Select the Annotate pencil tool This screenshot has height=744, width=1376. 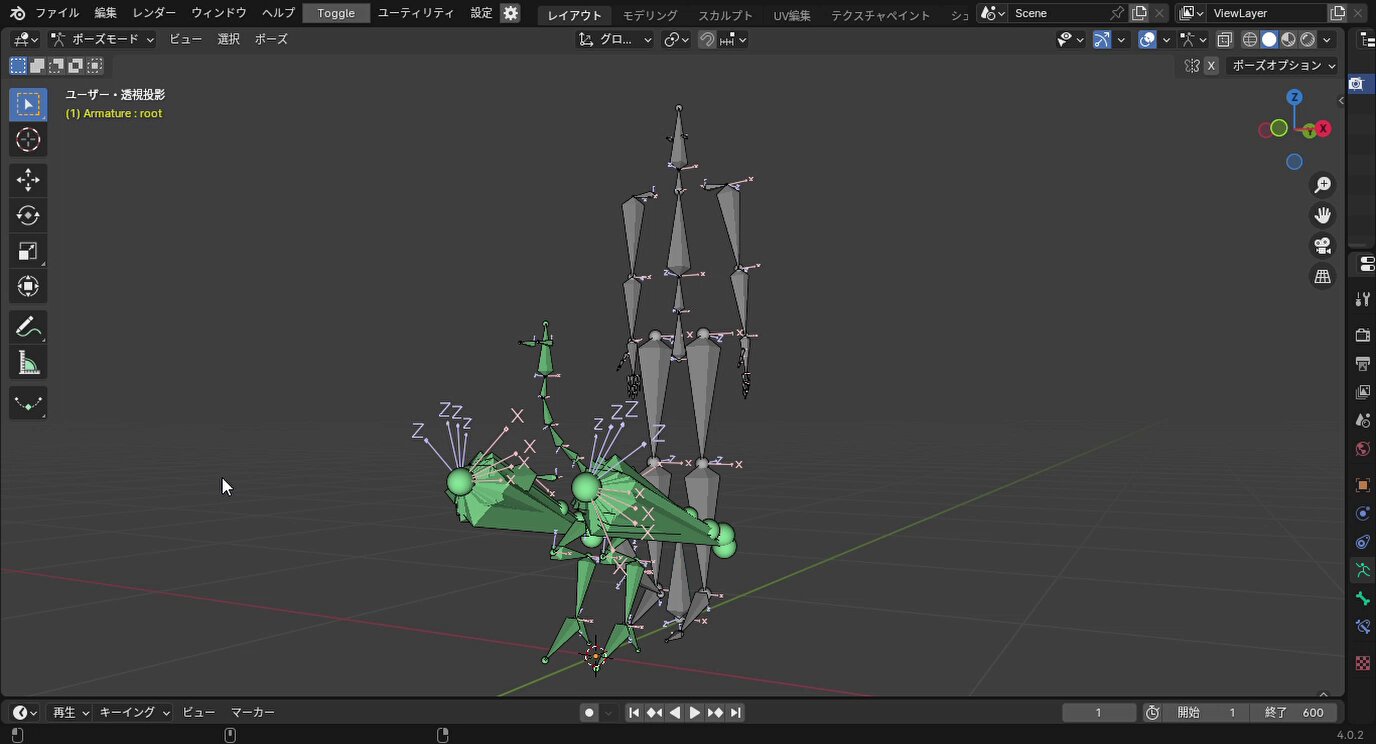point(28,327)
